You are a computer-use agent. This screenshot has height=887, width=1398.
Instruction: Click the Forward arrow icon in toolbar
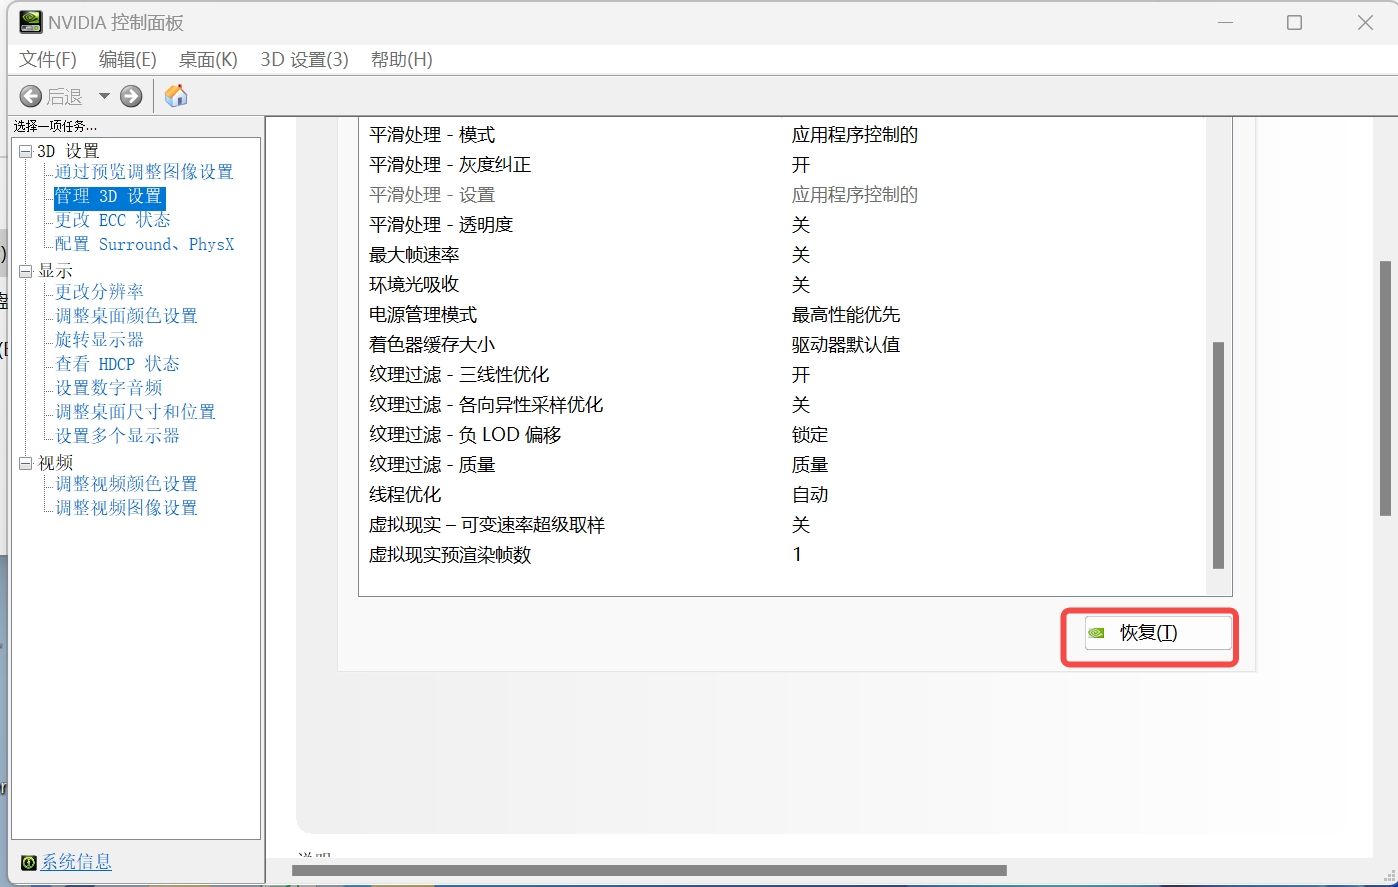coord(131,96)
